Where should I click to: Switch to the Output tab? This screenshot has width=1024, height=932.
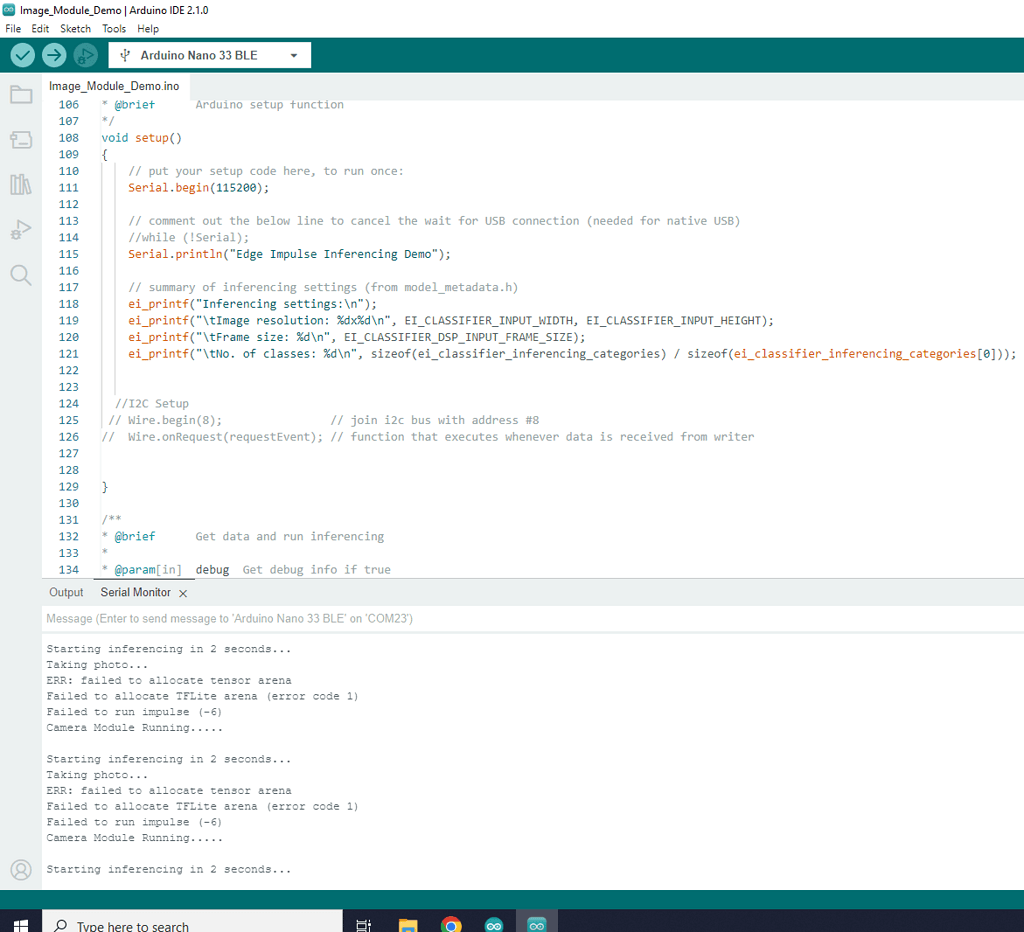coord(67,593)
